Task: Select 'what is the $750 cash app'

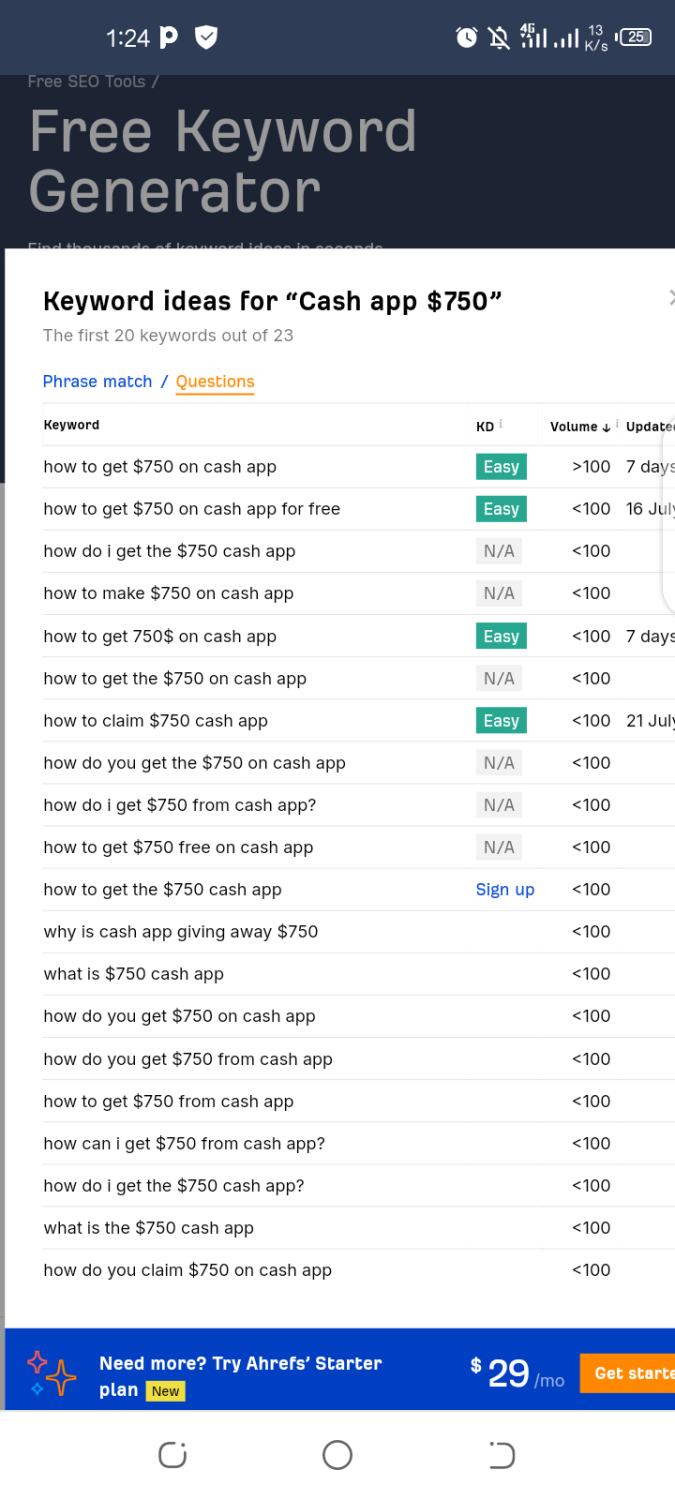Action: [148, 1228]
